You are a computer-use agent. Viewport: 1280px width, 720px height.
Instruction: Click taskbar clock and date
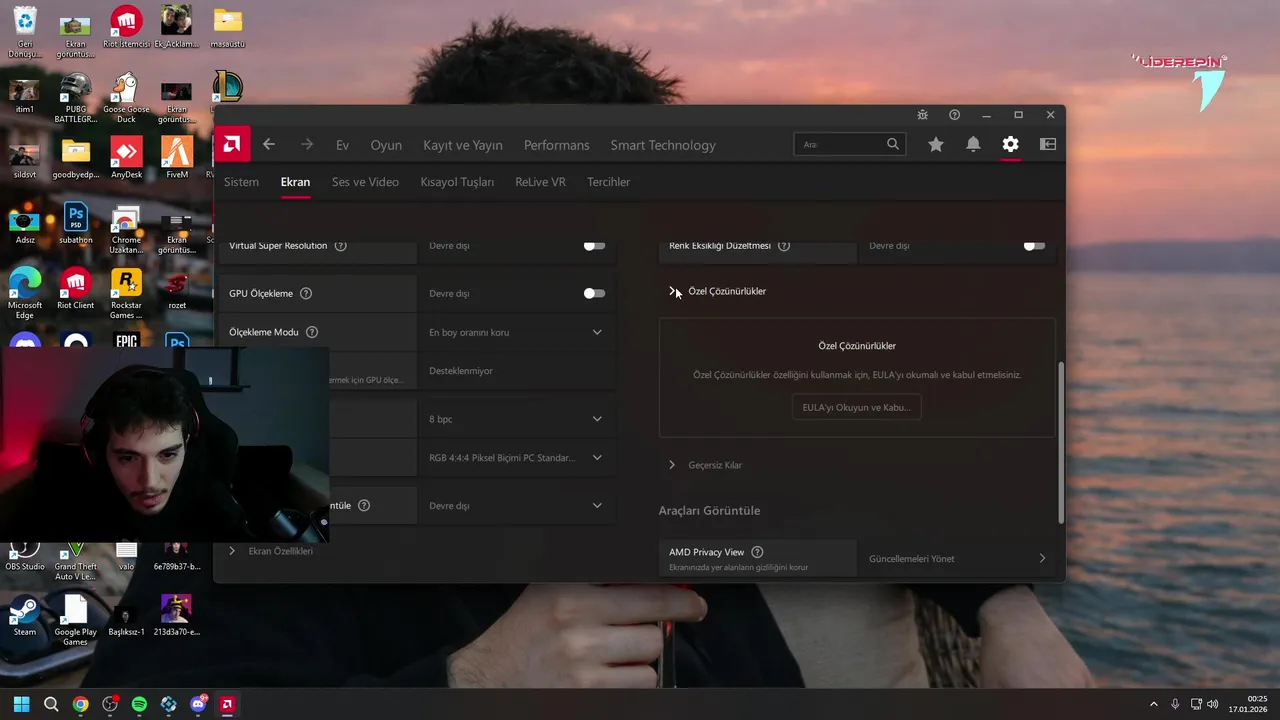[1250, 704]
